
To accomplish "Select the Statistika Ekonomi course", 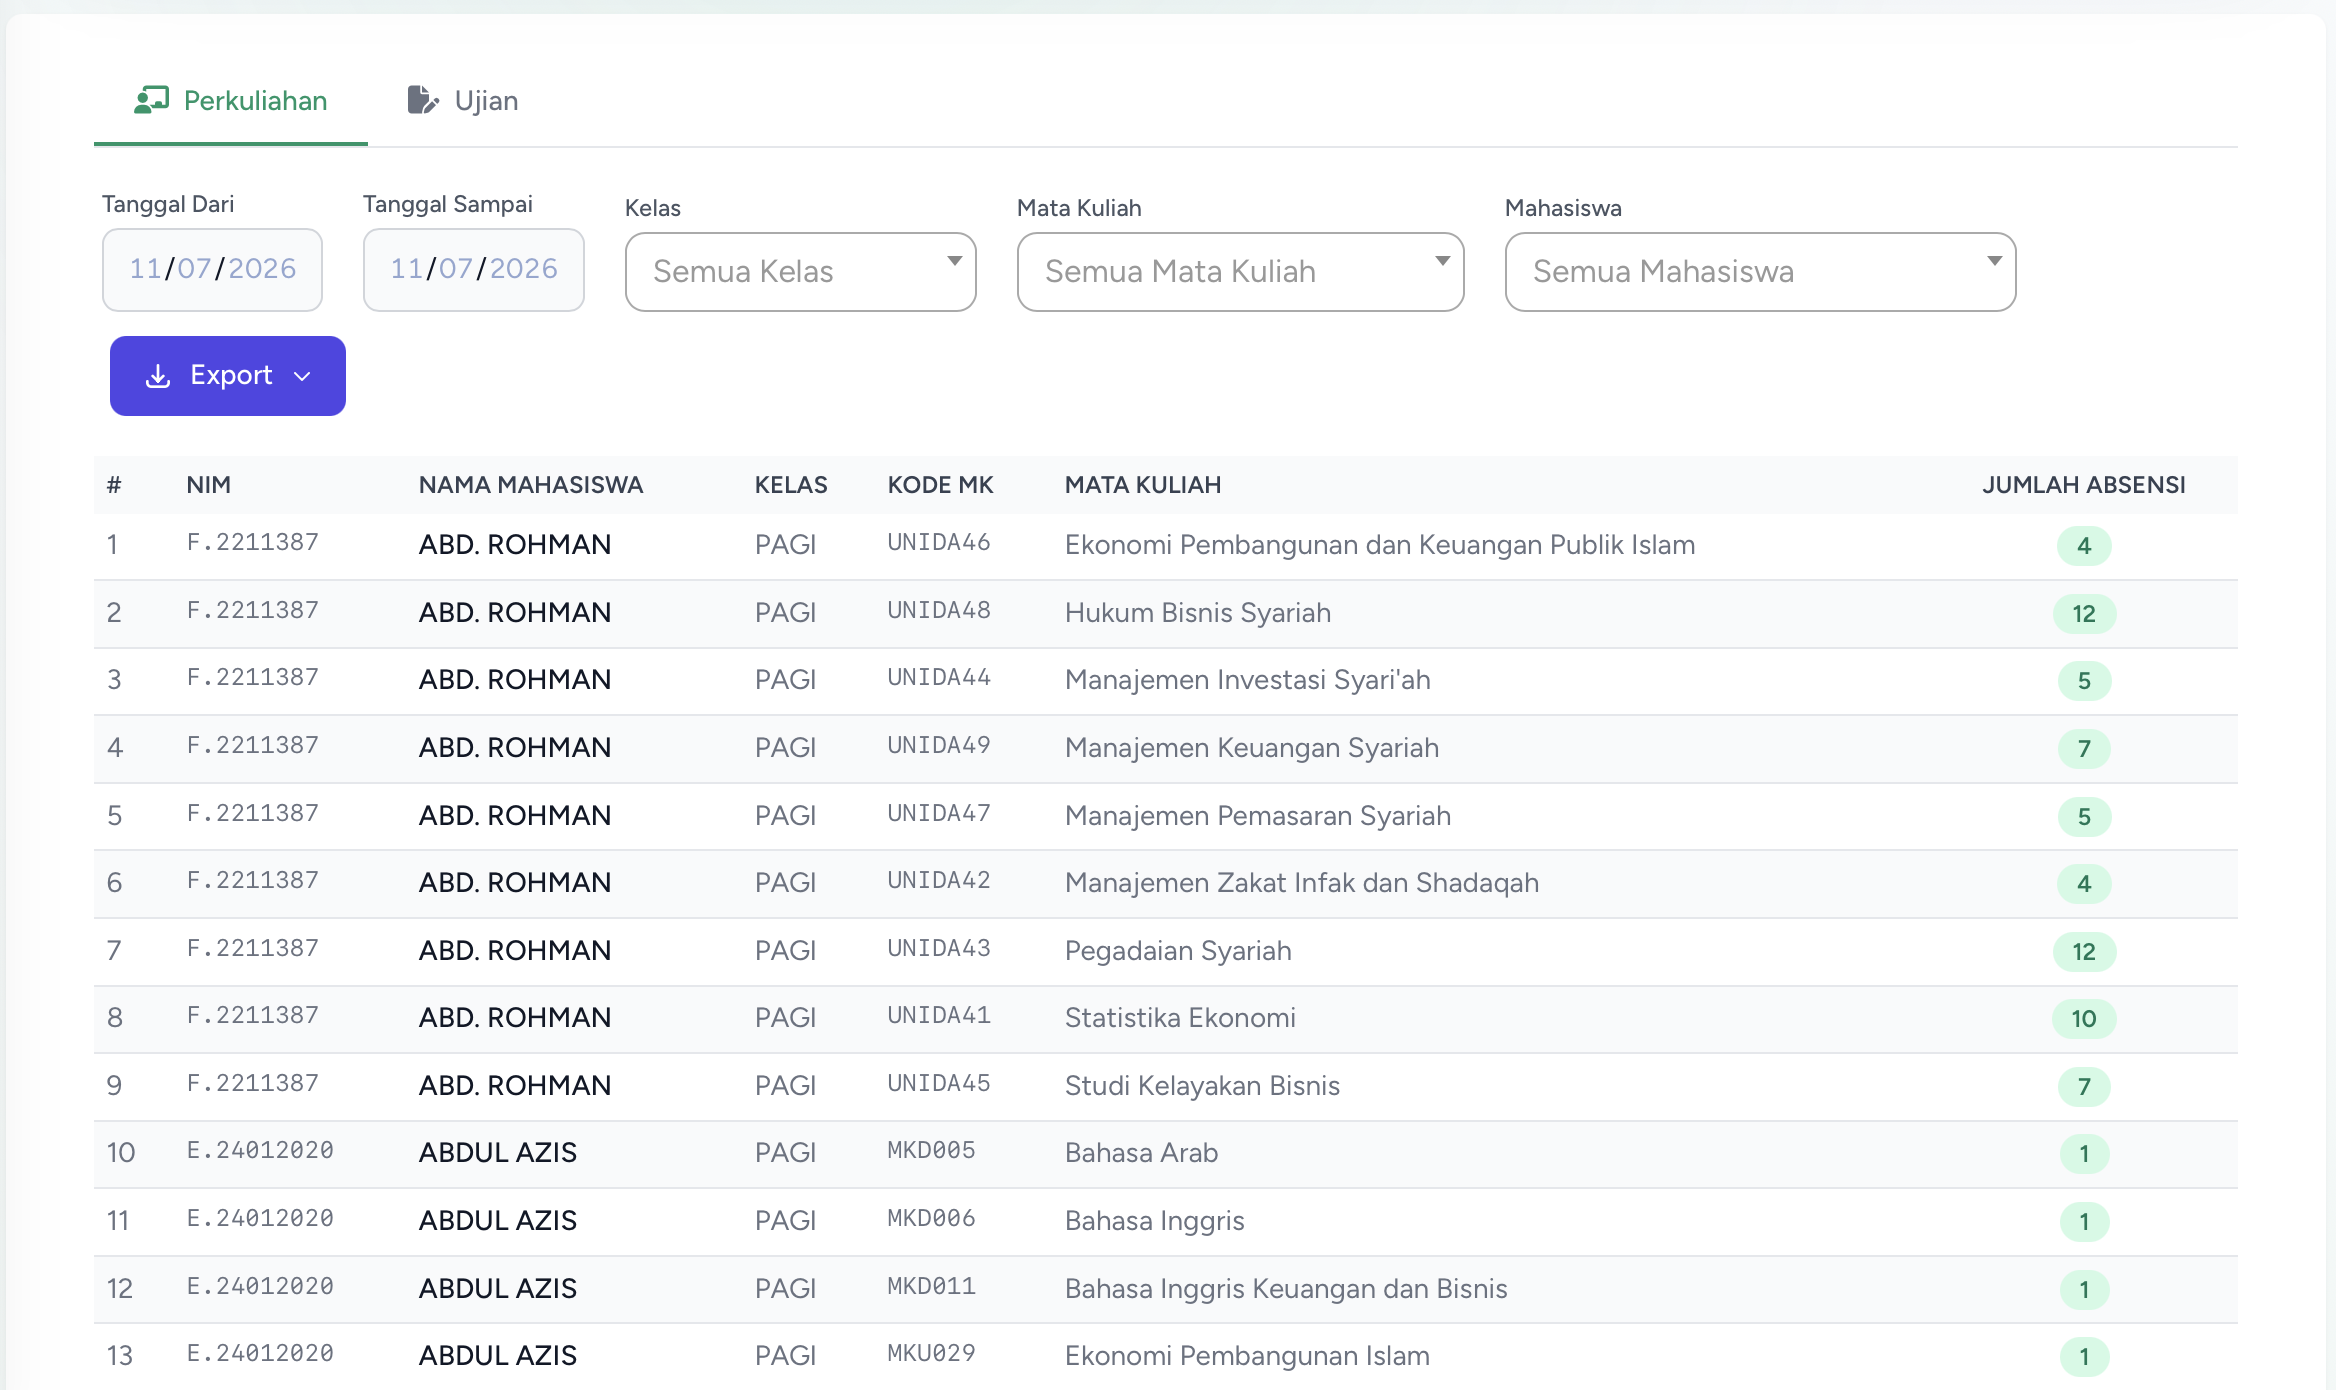I will point(1180,1018).
